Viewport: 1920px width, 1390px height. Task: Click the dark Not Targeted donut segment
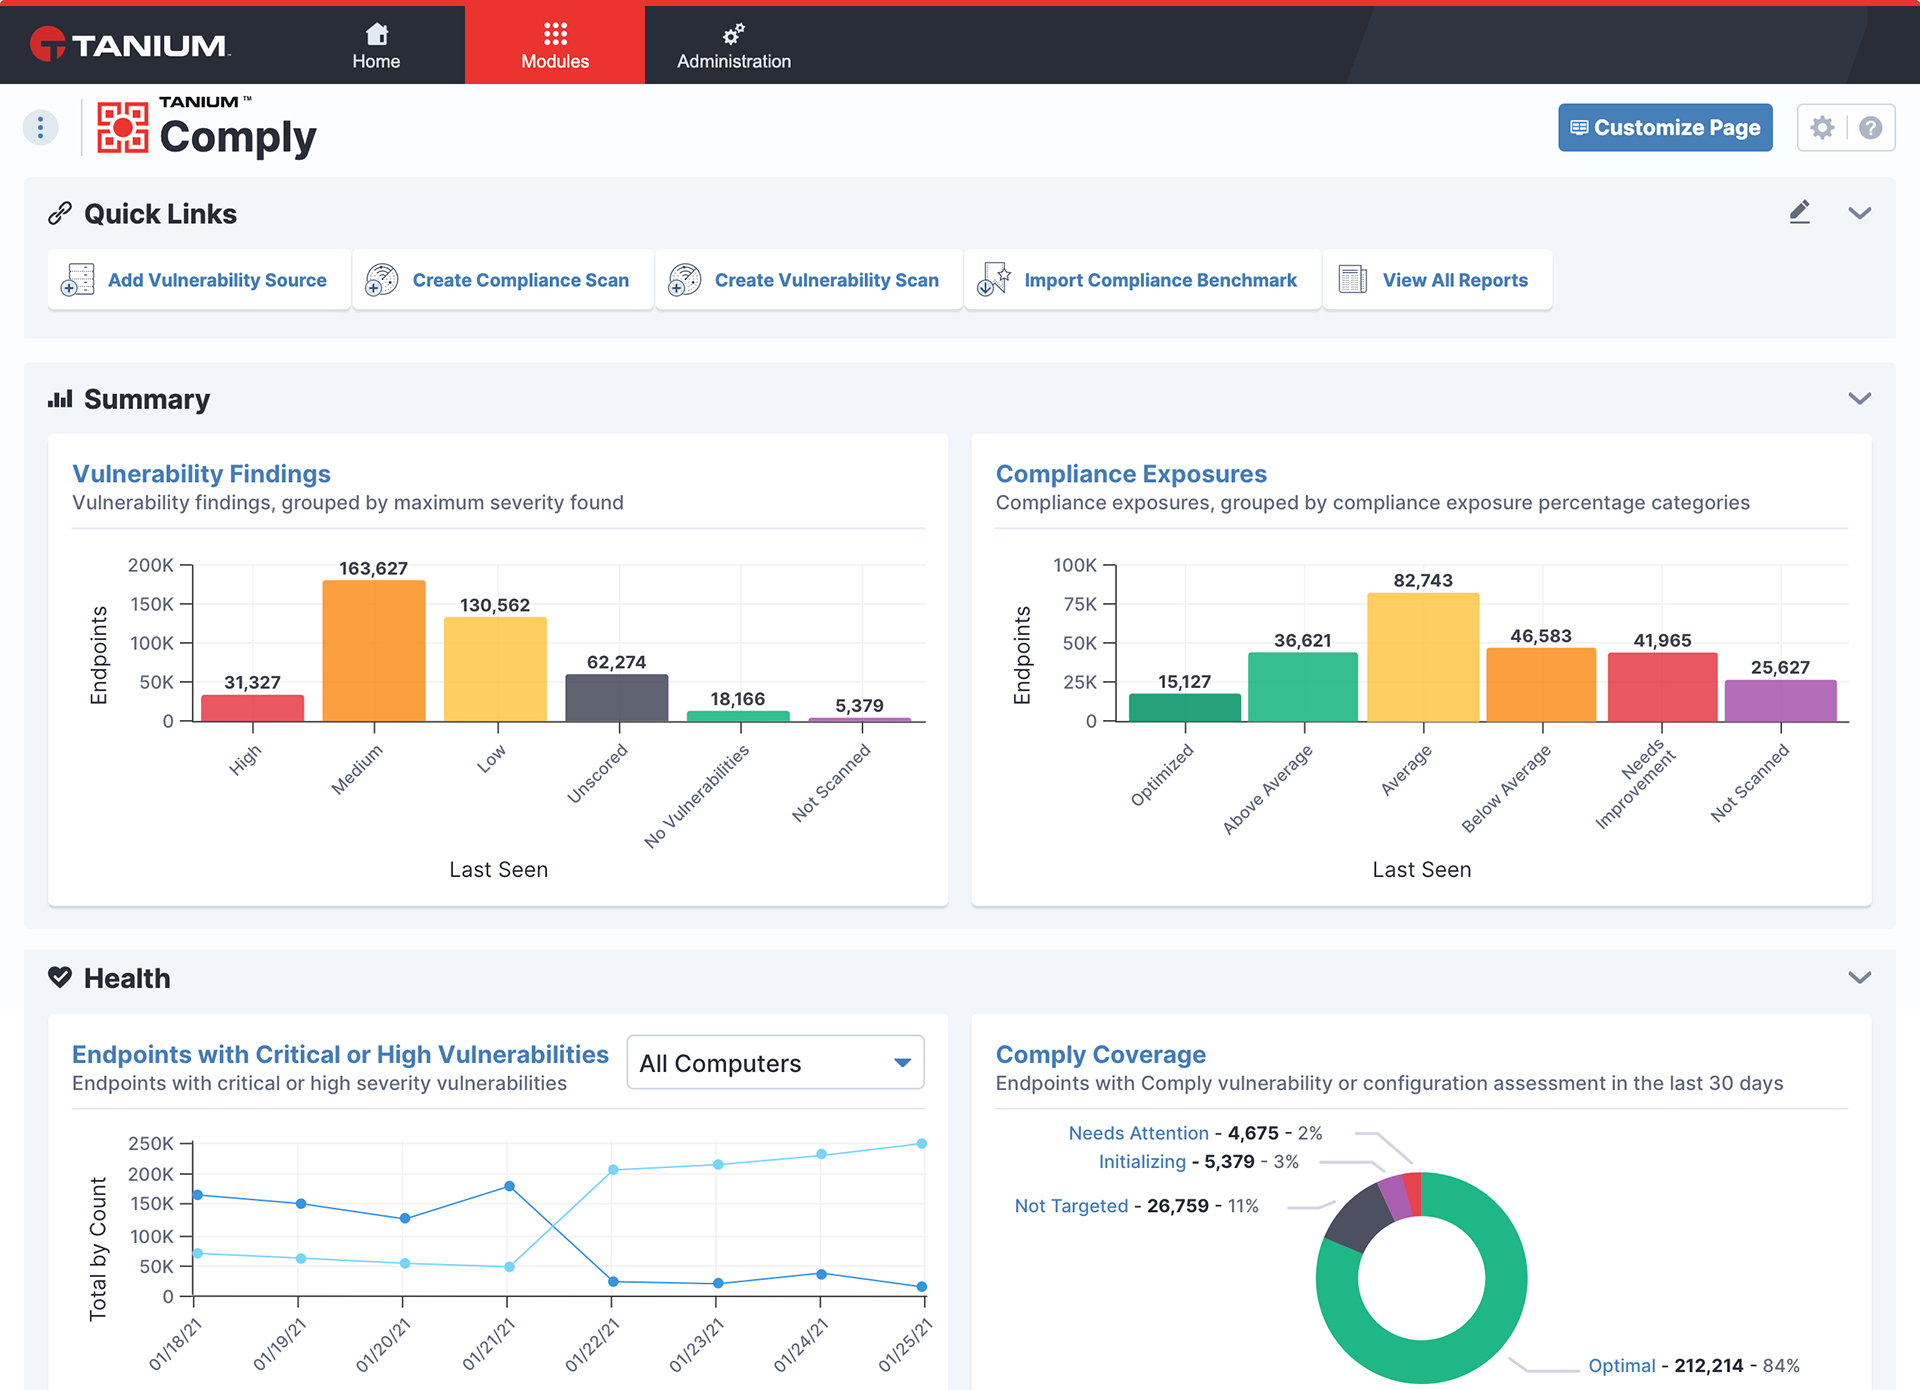tap(1360, 1218)
